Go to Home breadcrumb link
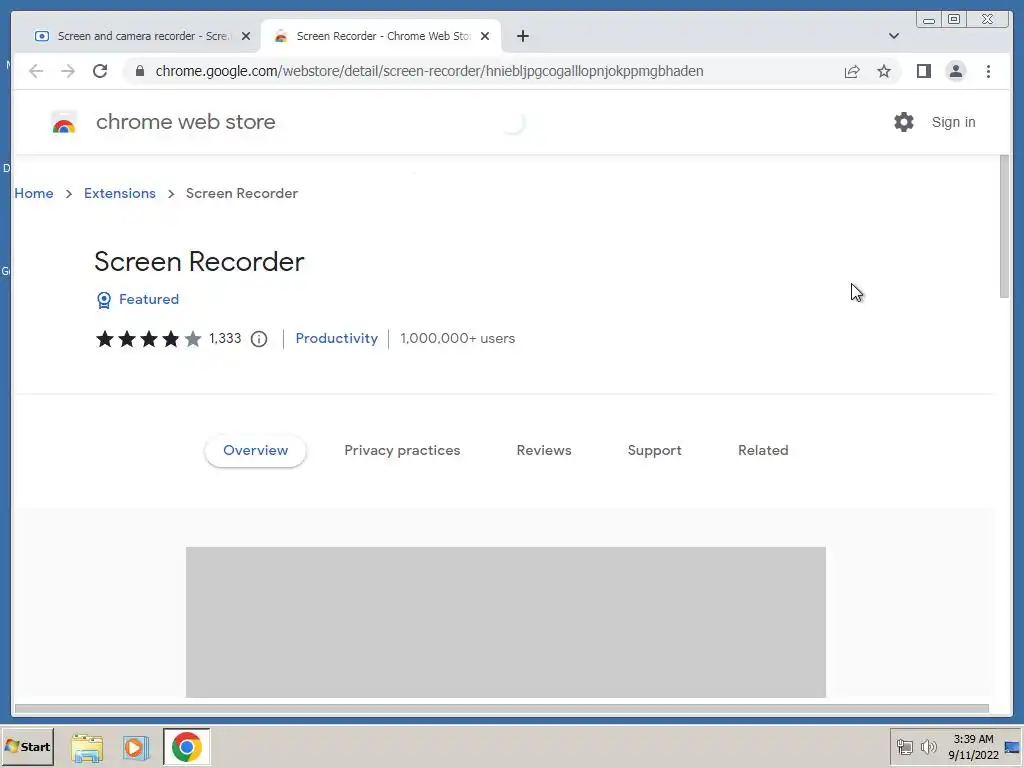Viewport: 1024px width, 768px height. coord(34,193)
